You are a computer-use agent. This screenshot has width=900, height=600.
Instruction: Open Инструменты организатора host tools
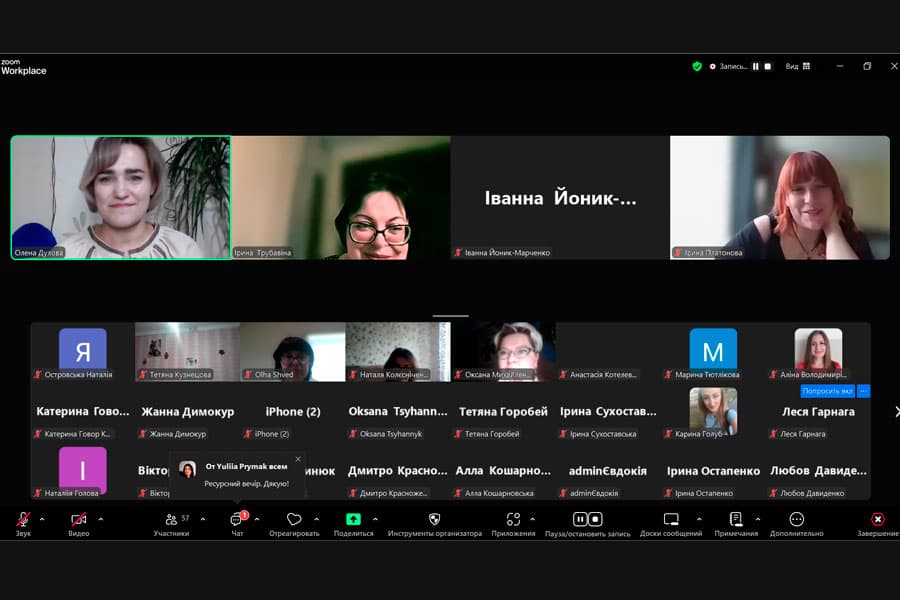point(434,521)
